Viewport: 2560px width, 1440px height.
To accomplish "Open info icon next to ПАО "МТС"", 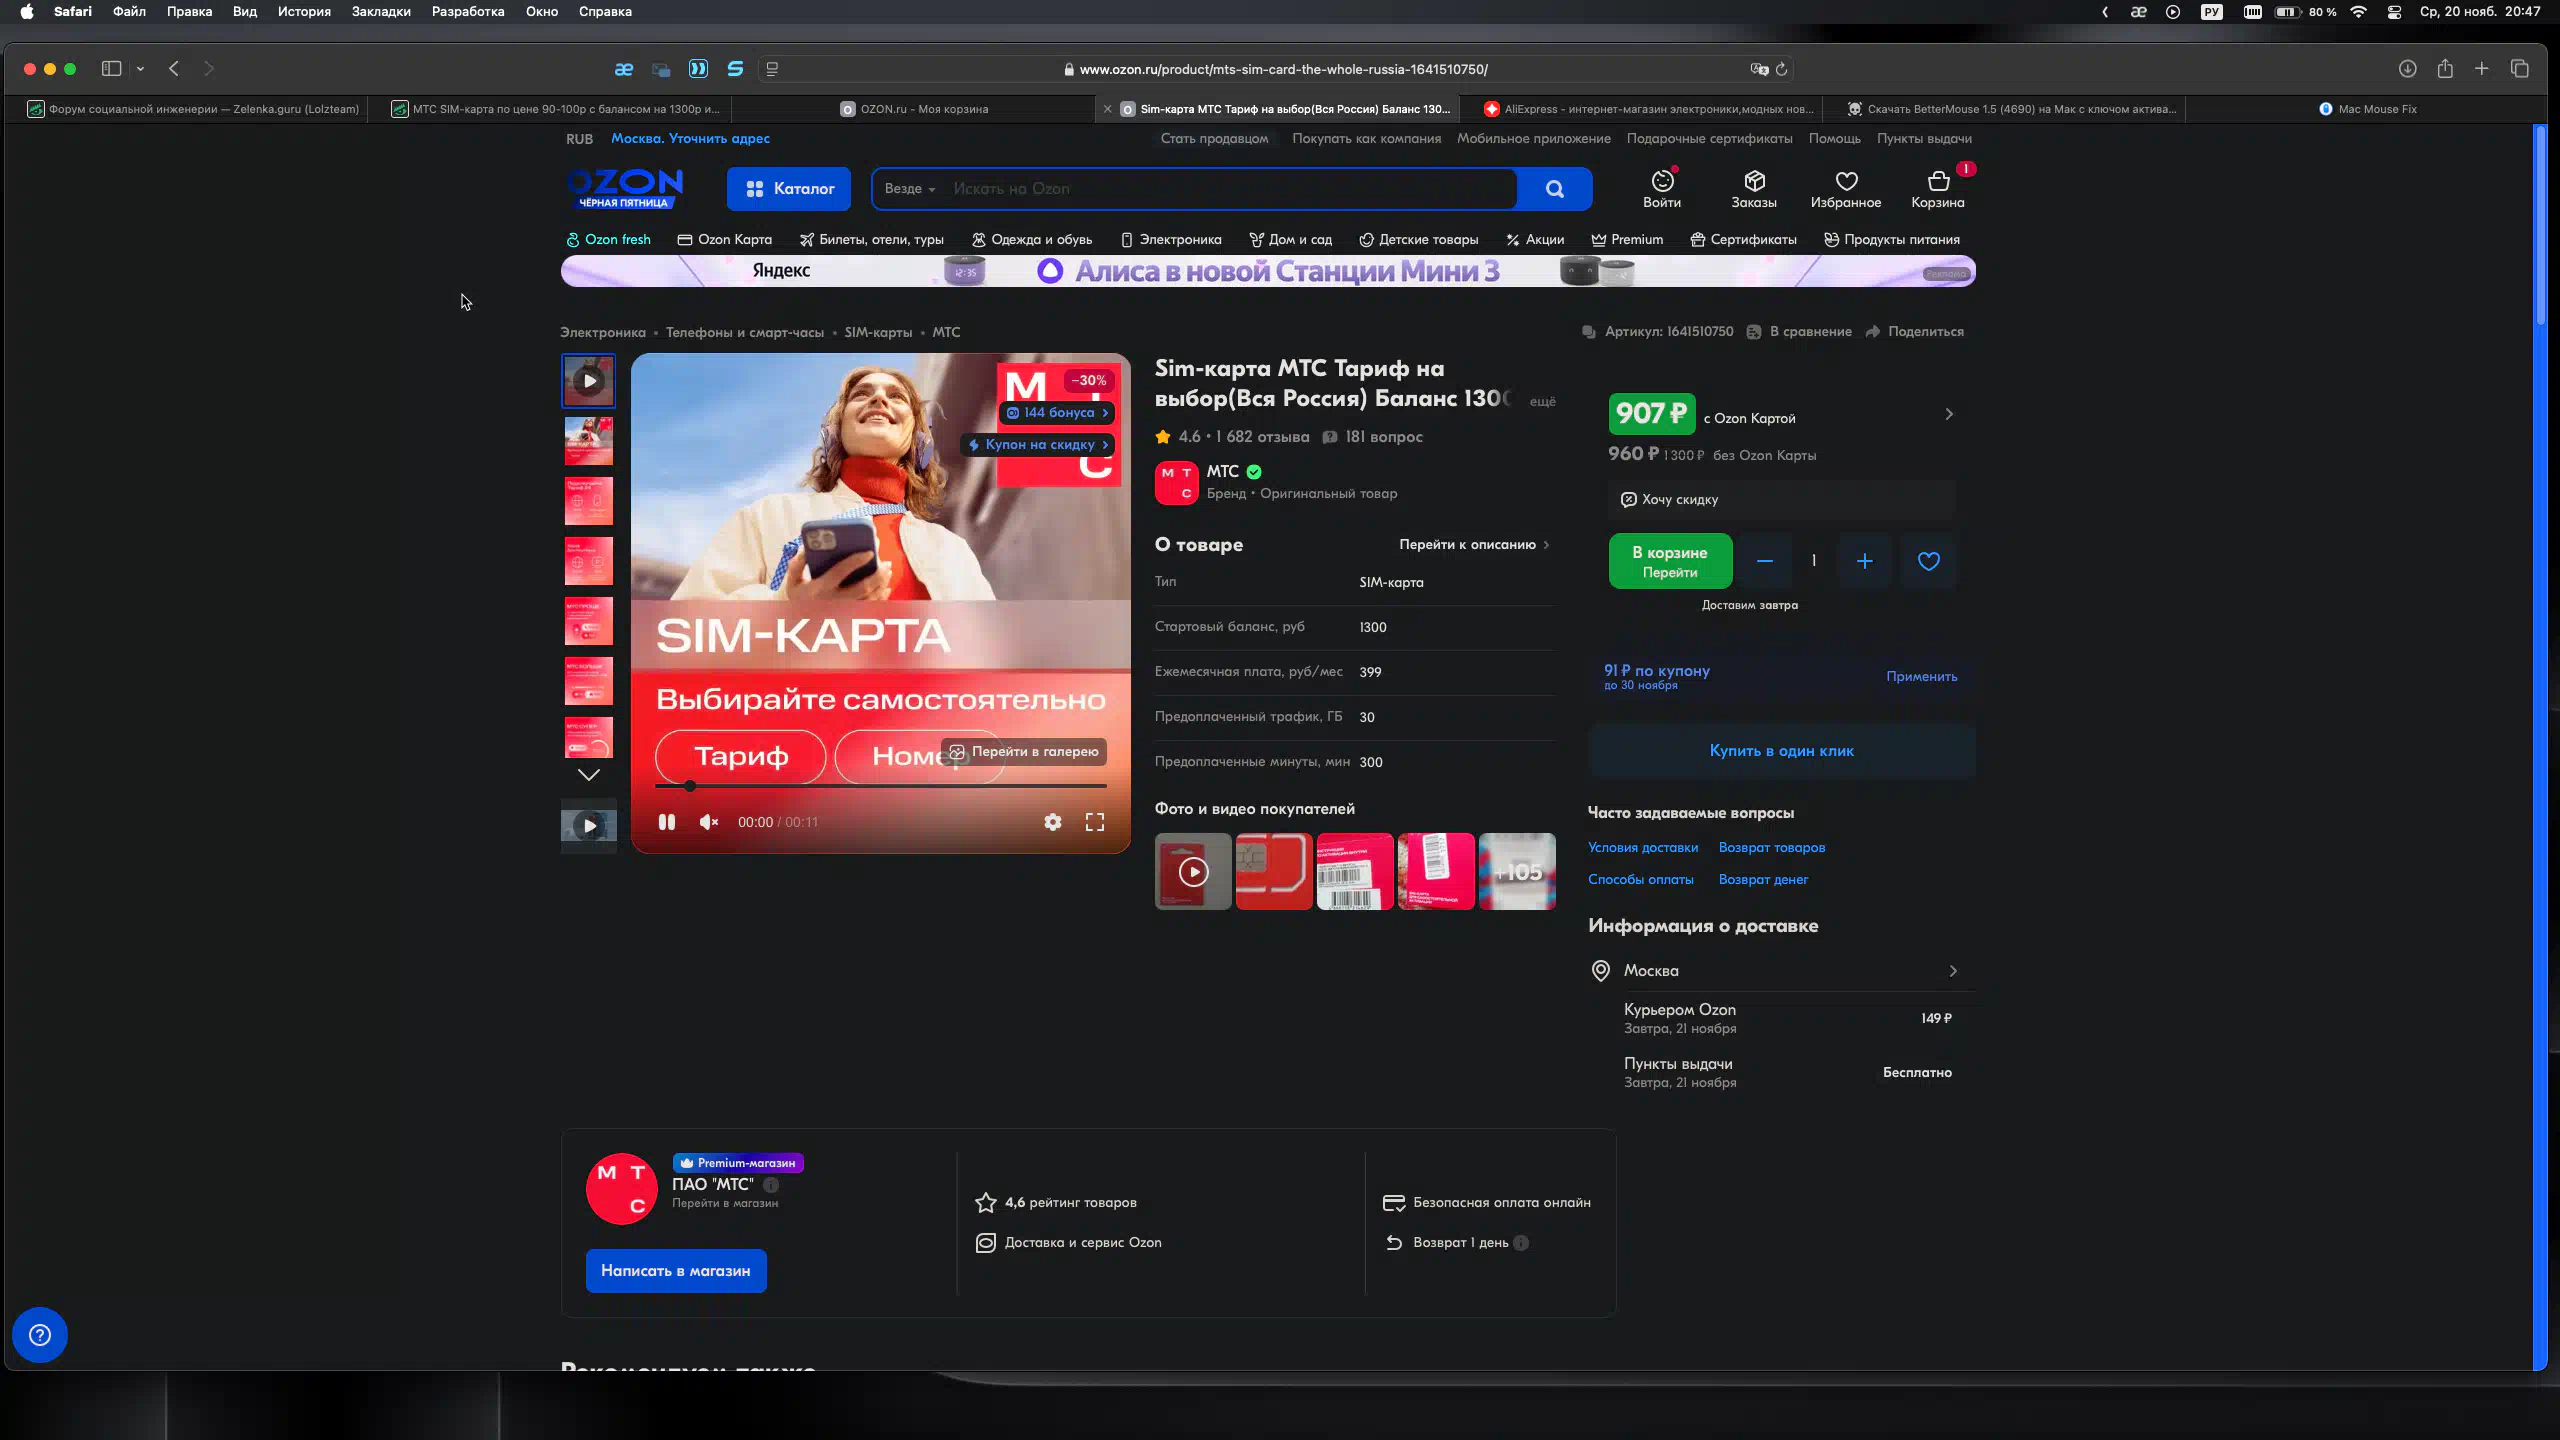I will point(770,1185).
